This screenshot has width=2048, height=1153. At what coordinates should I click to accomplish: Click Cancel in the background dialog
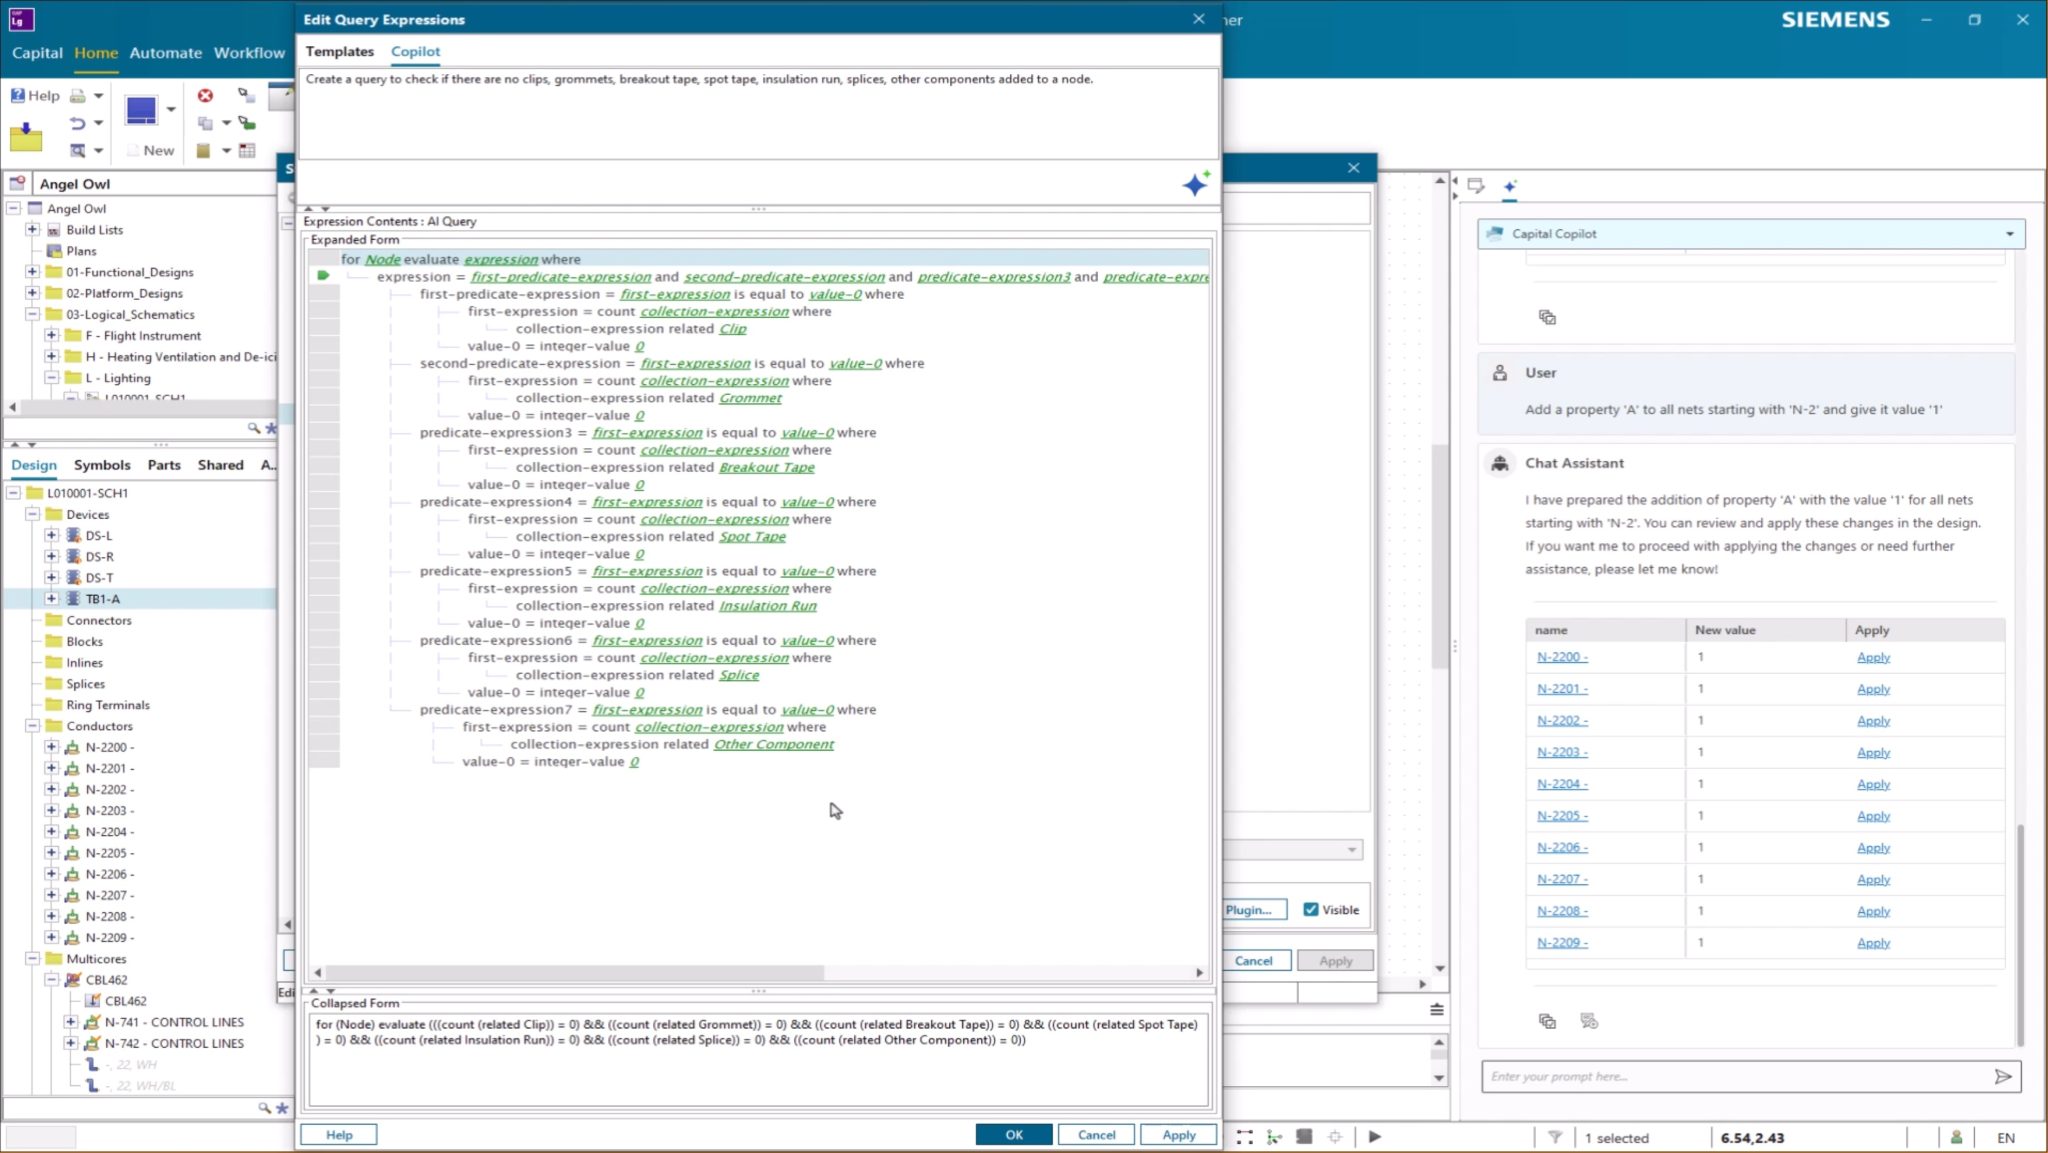pyautogui.click(x=1253, y=960)
